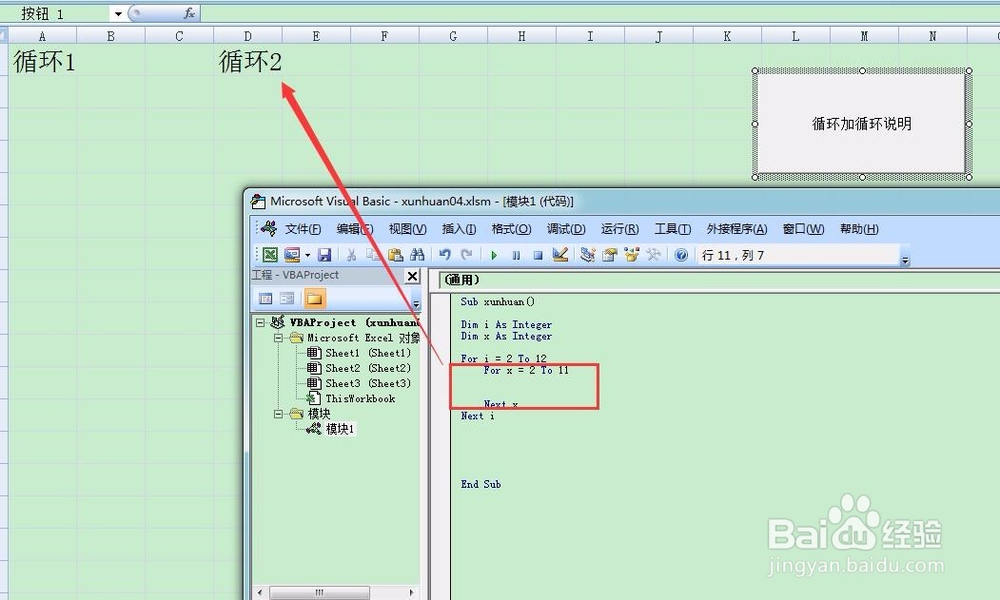Select the Toggle Folders icon in Project Explorer
This screenshot has width=1000, height=600.
(313, 295)
